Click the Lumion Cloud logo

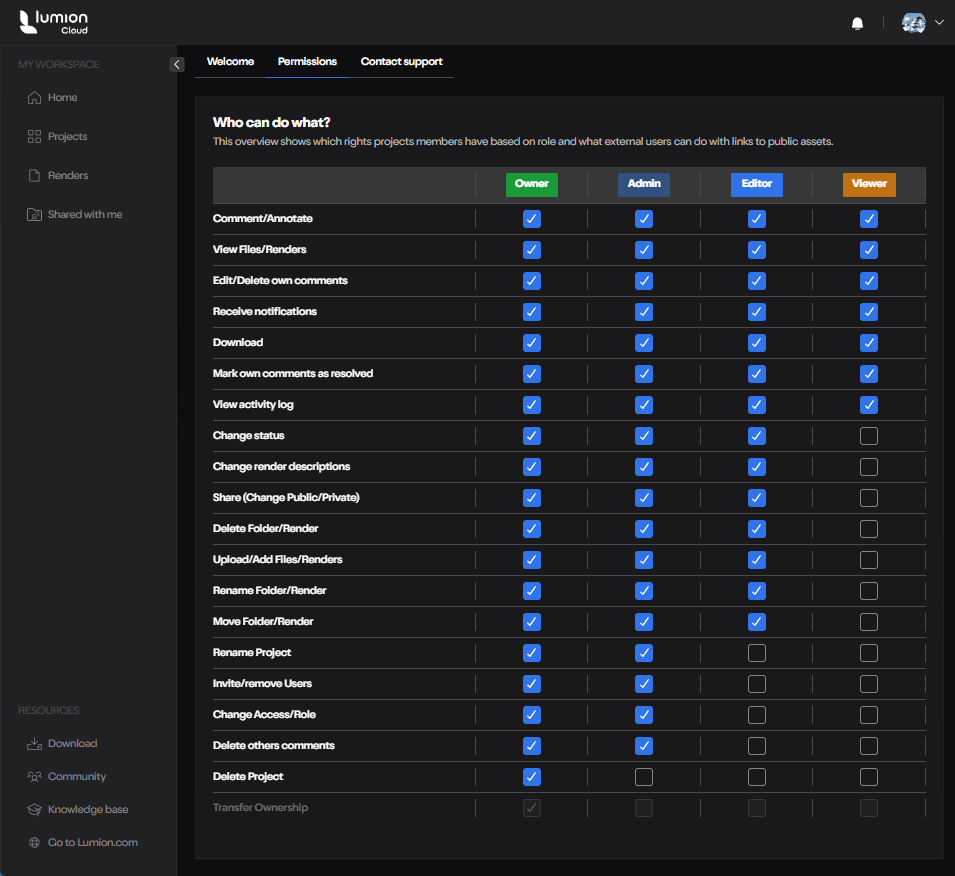[x=54, y=22]
